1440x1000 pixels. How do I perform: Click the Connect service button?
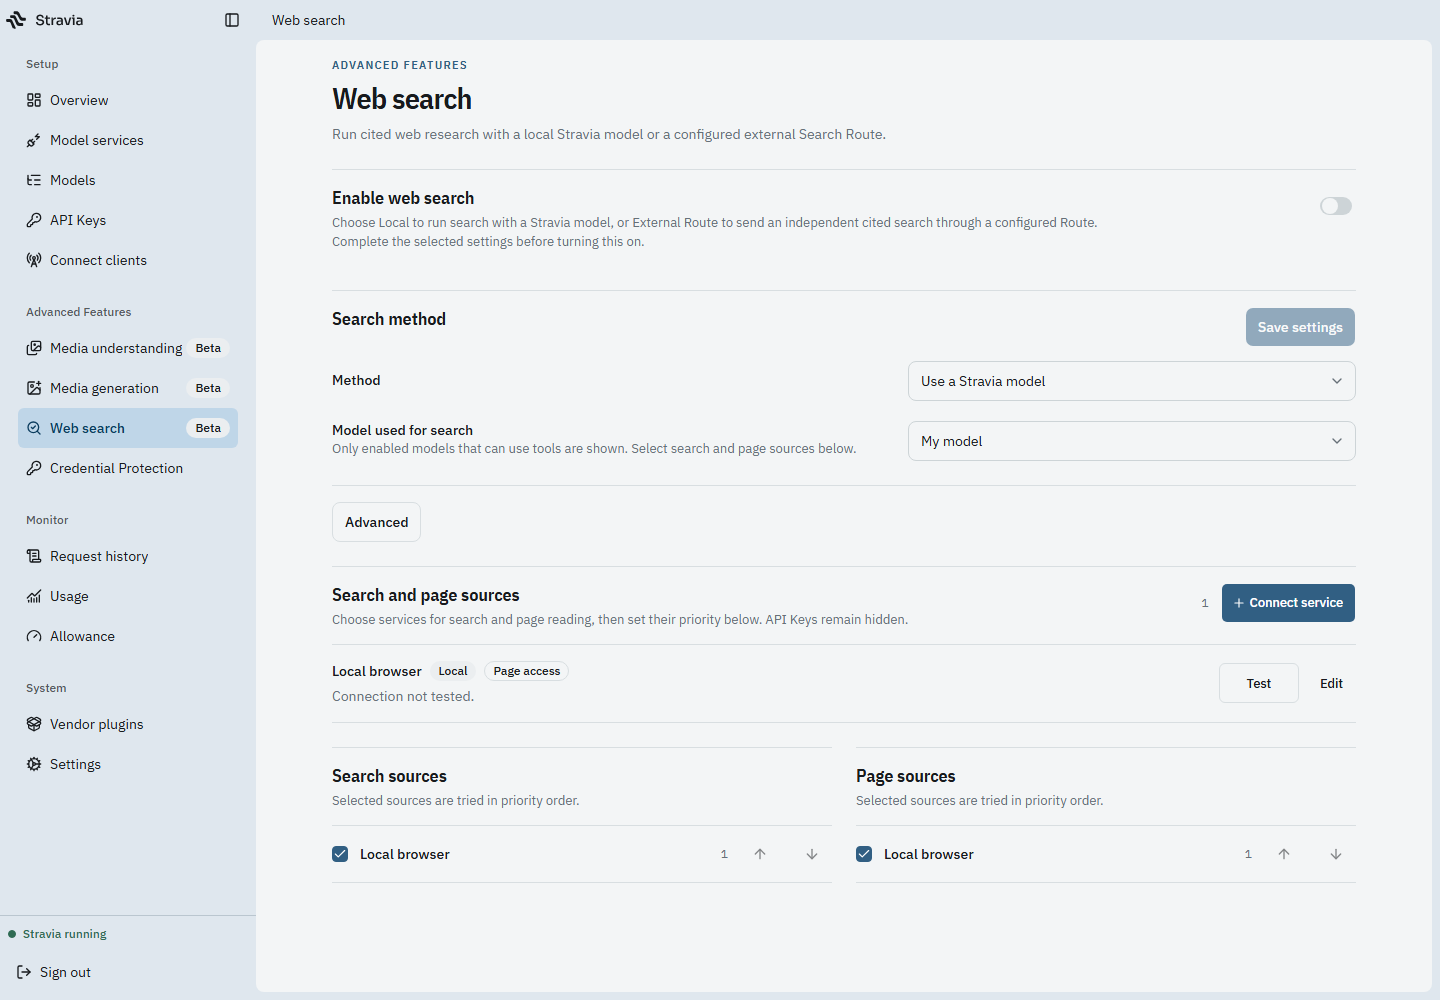[1288, 603]
